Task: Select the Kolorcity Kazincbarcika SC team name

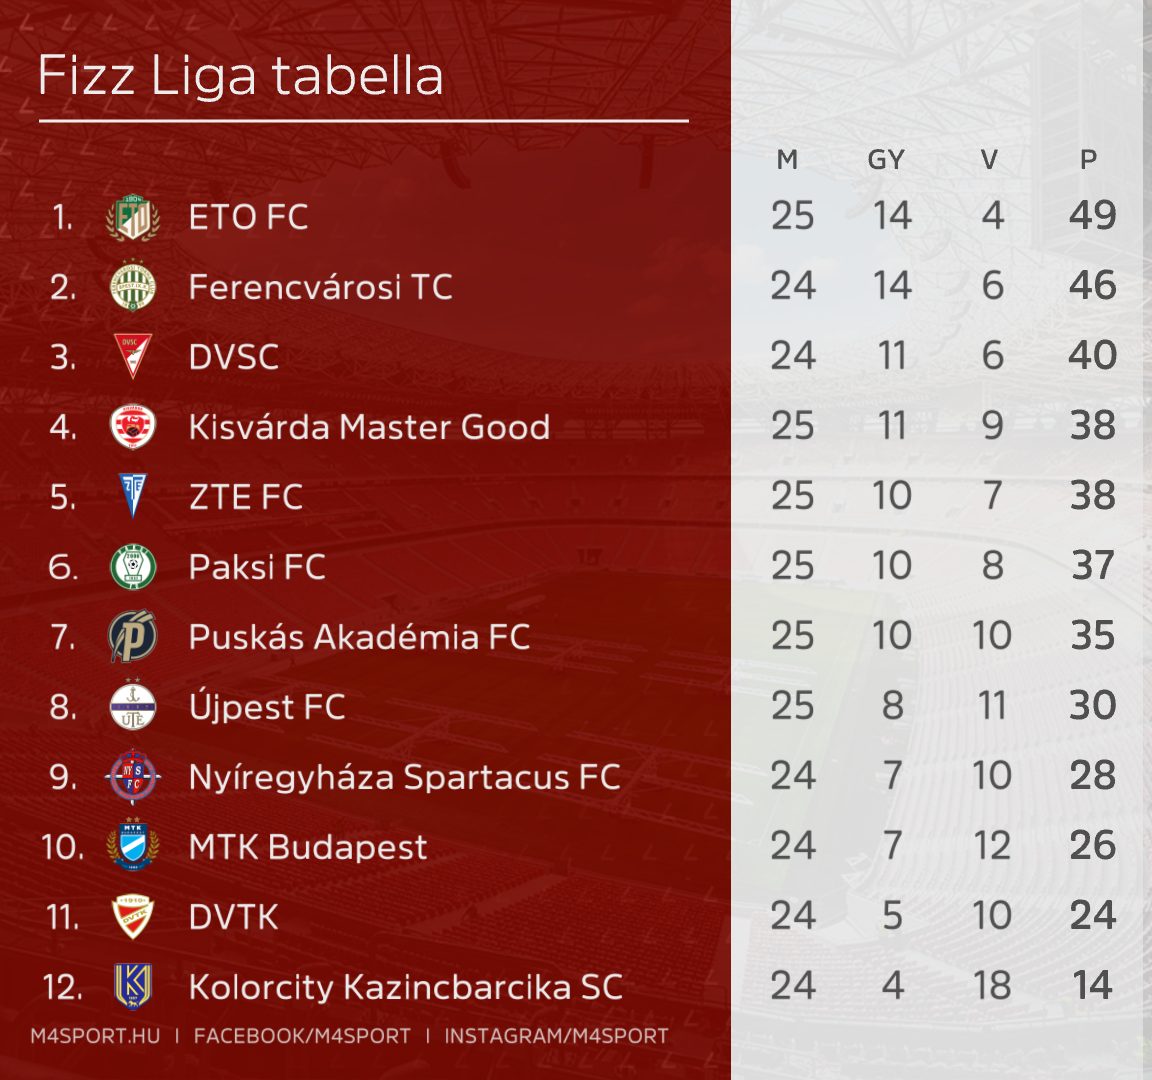Action: [405, 987]
